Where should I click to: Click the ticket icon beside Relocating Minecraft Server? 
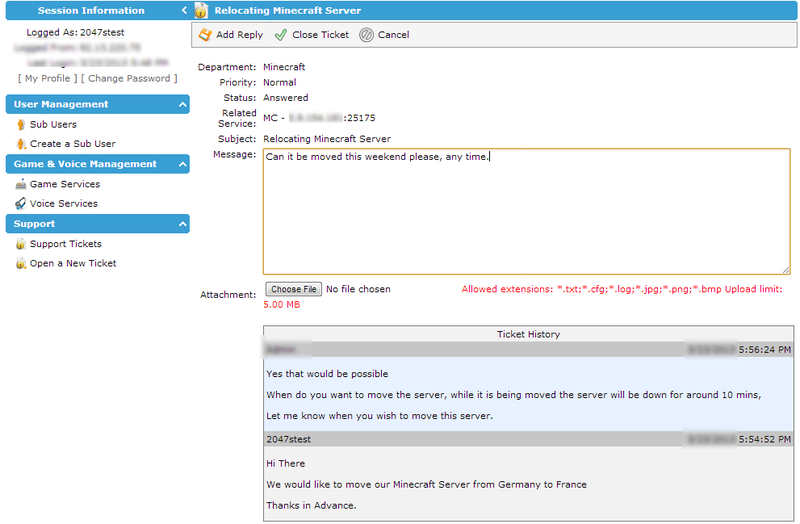point(201,10)
